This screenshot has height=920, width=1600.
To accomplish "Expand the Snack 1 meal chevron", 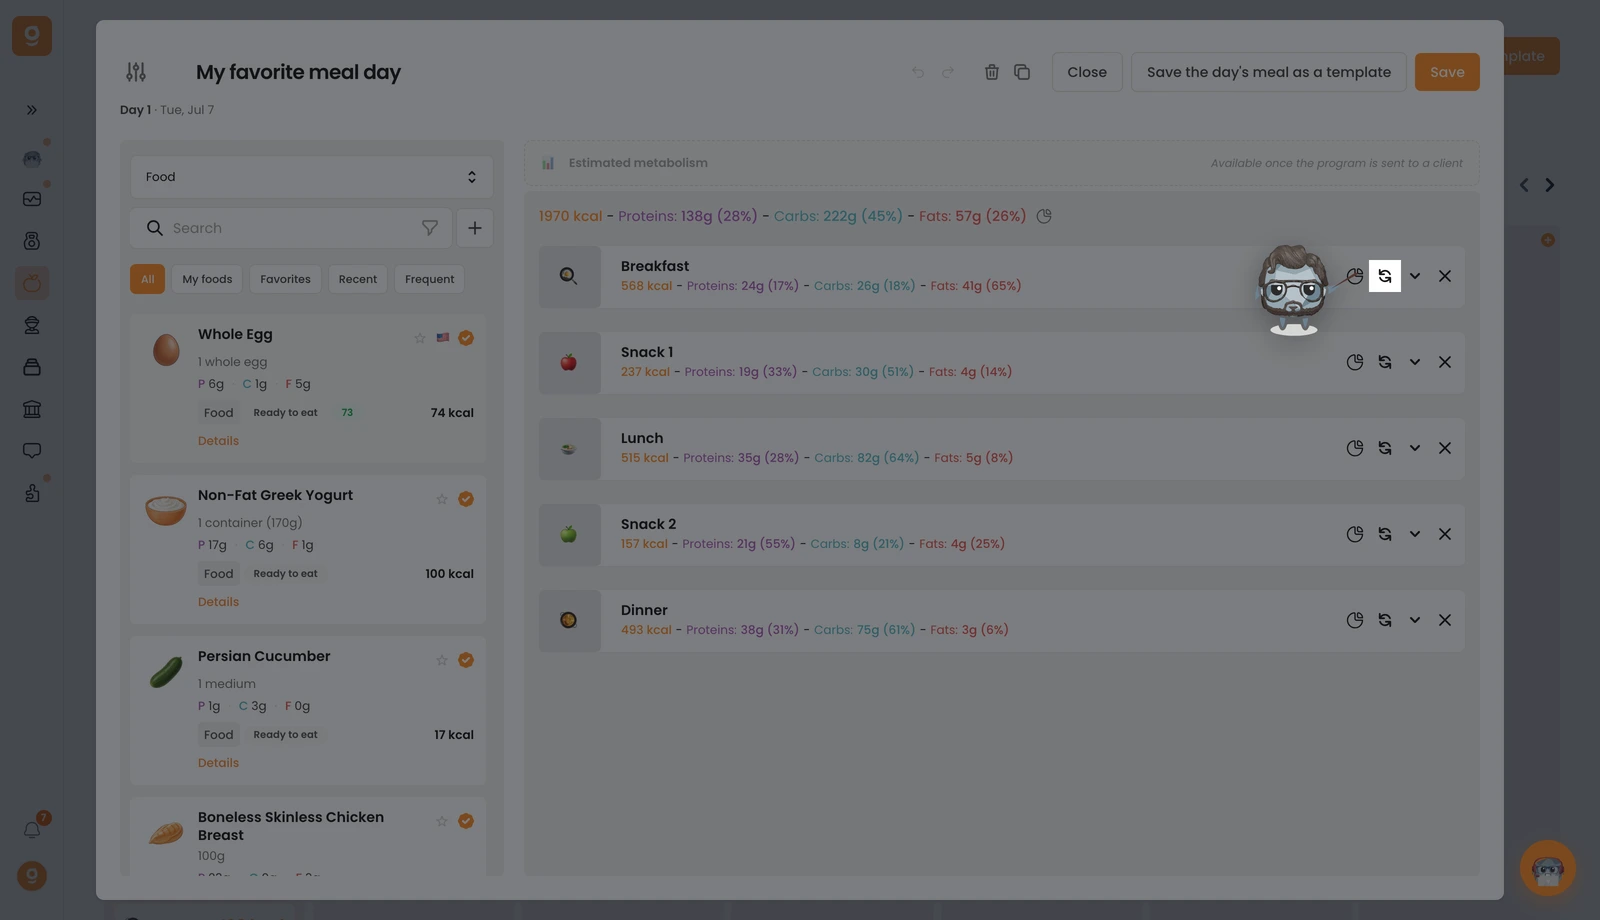I will pyautogui.click(x=1415, y=362).
